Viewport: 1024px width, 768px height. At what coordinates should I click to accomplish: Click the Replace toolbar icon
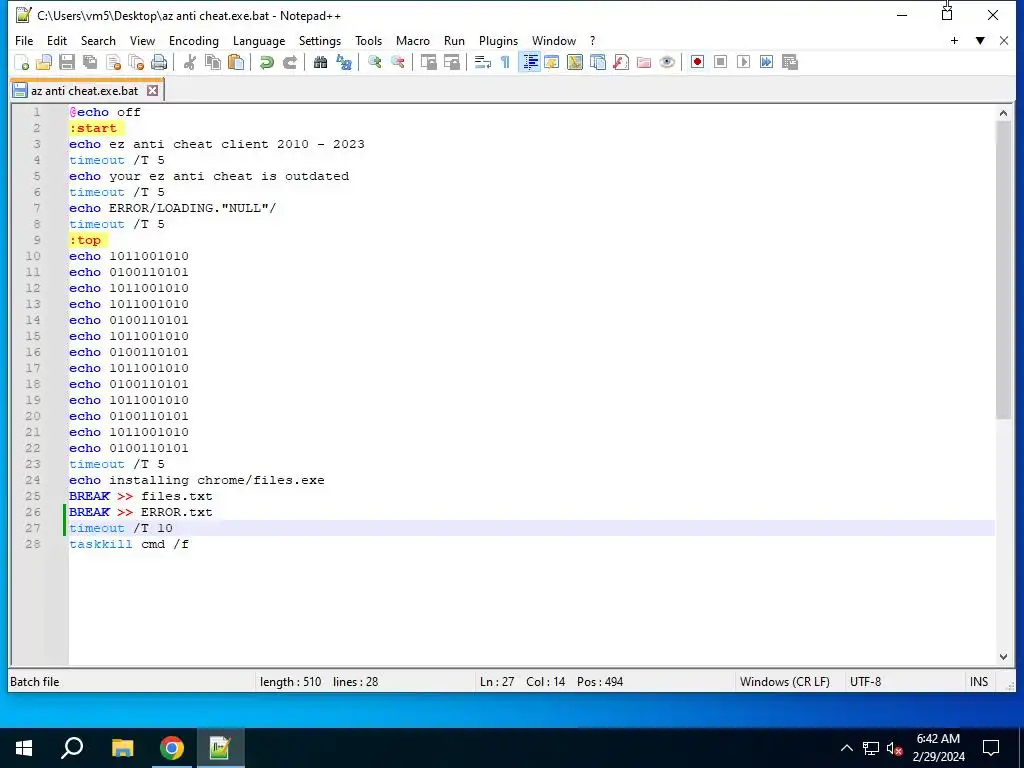click(x=344, y=62)
